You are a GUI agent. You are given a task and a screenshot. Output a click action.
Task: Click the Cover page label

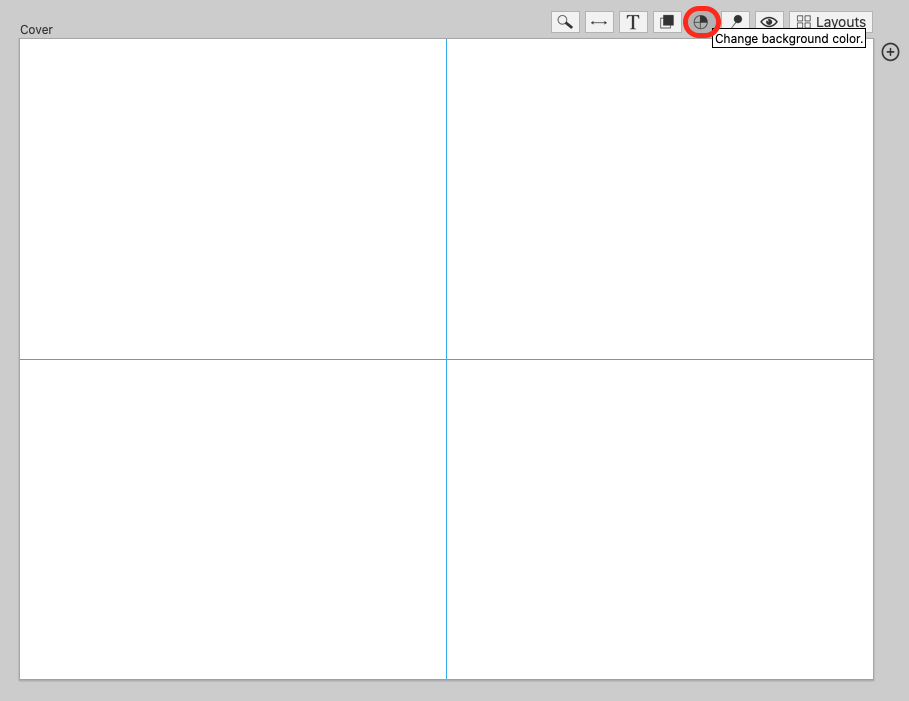(x=36, y=30)
